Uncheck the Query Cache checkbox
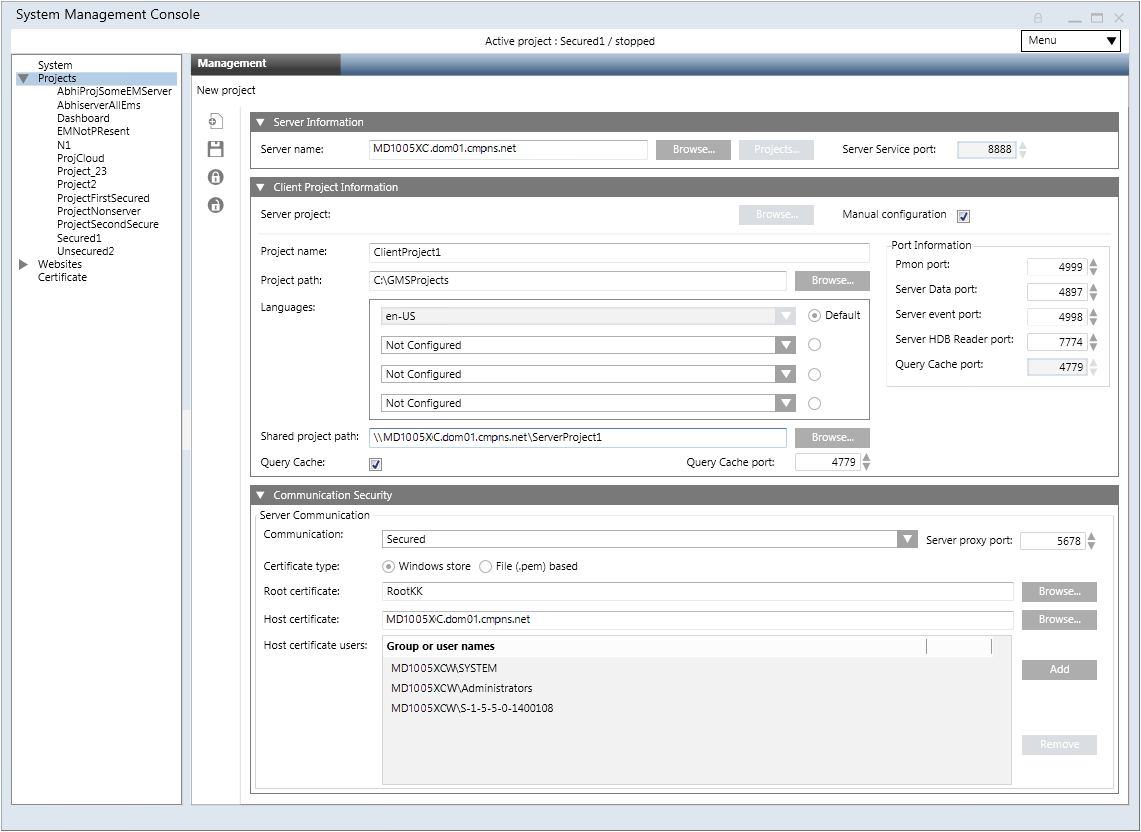The image size is (1141, 832). pos(376,464)
